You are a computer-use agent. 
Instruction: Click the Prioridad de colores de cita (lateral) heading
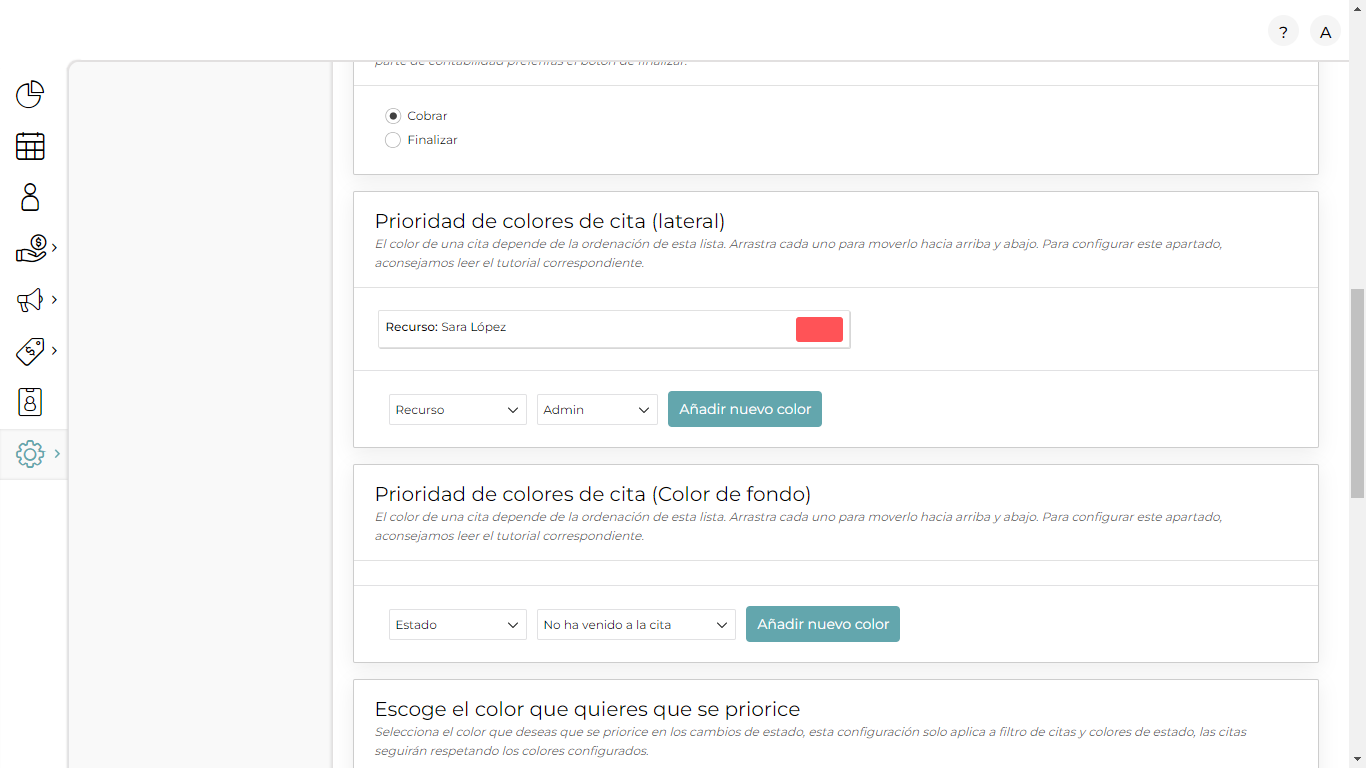click(550, 221)
